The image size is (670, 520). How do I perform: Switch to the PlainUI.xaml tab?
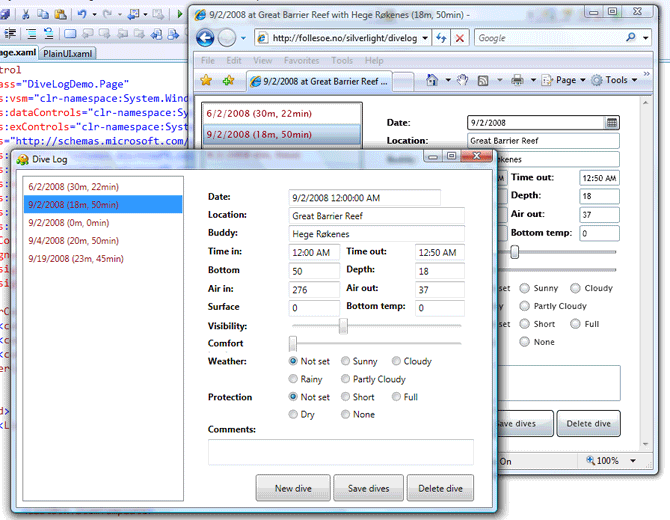click(x=68, y=53)
